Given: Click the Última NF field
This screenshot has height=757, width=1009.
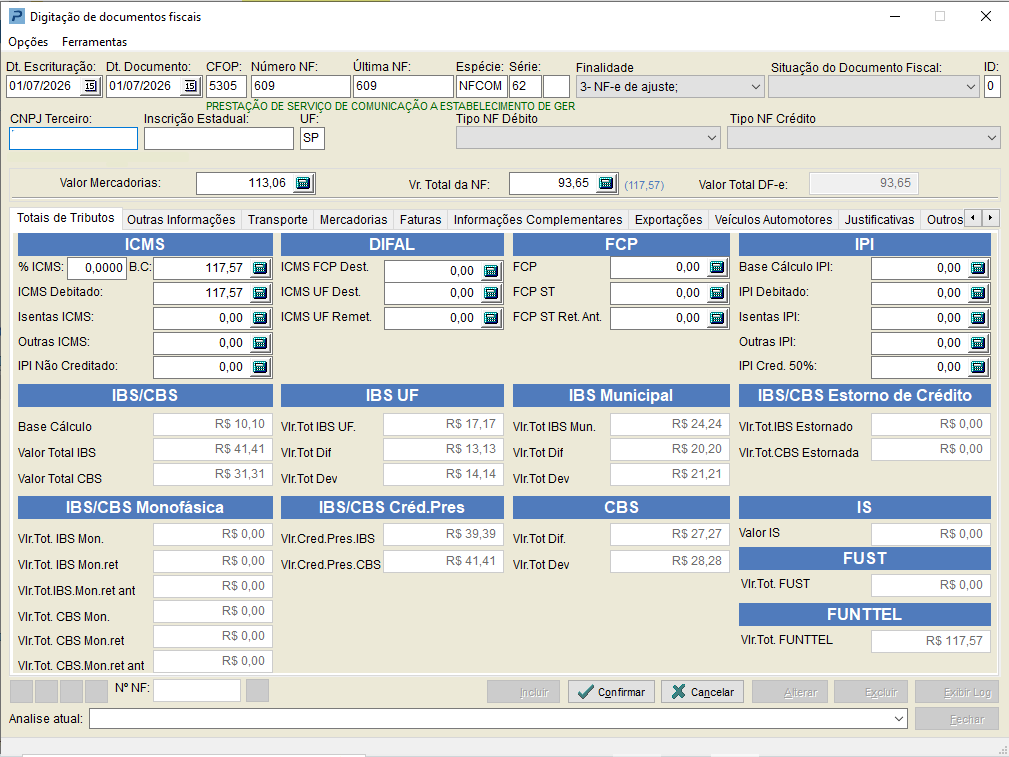Looking at the screenshot, I should [403, 86].
